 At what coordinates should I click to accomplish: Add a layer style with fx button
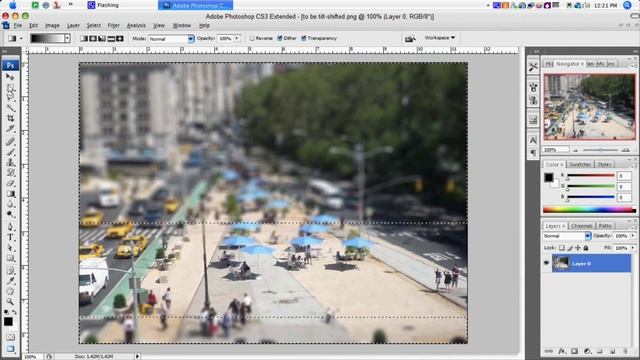562,351
